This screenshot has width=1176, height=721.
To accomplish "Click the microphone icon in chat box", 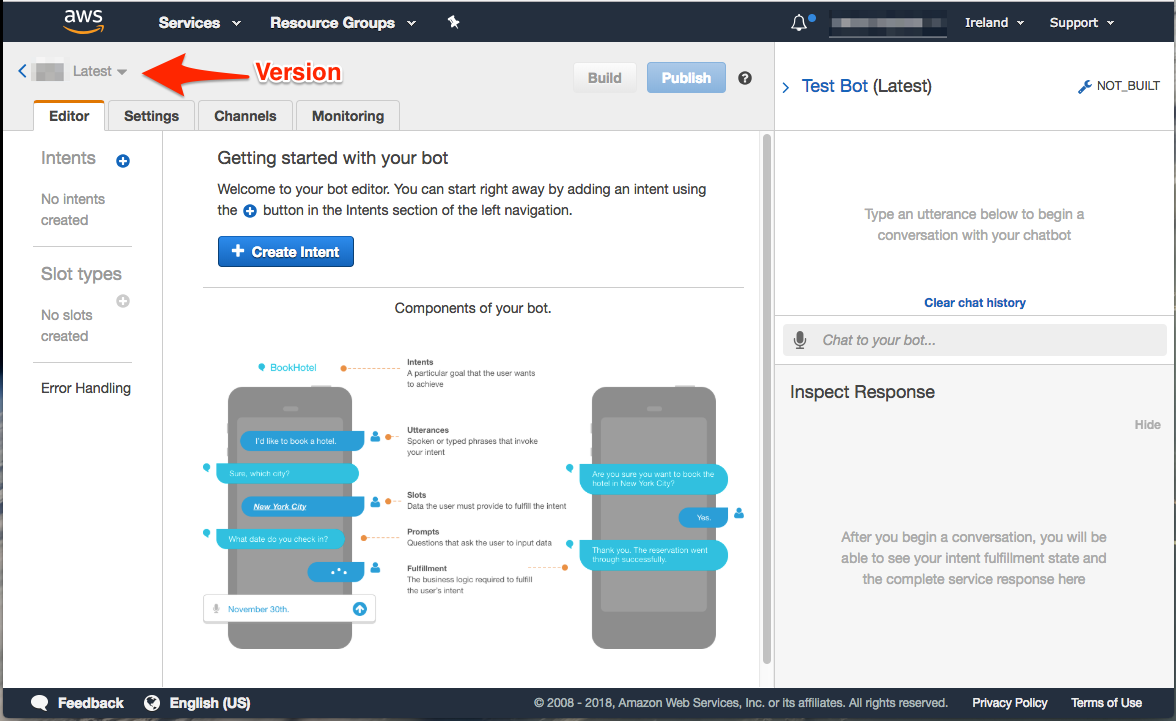I will click(x=800, y=340).
